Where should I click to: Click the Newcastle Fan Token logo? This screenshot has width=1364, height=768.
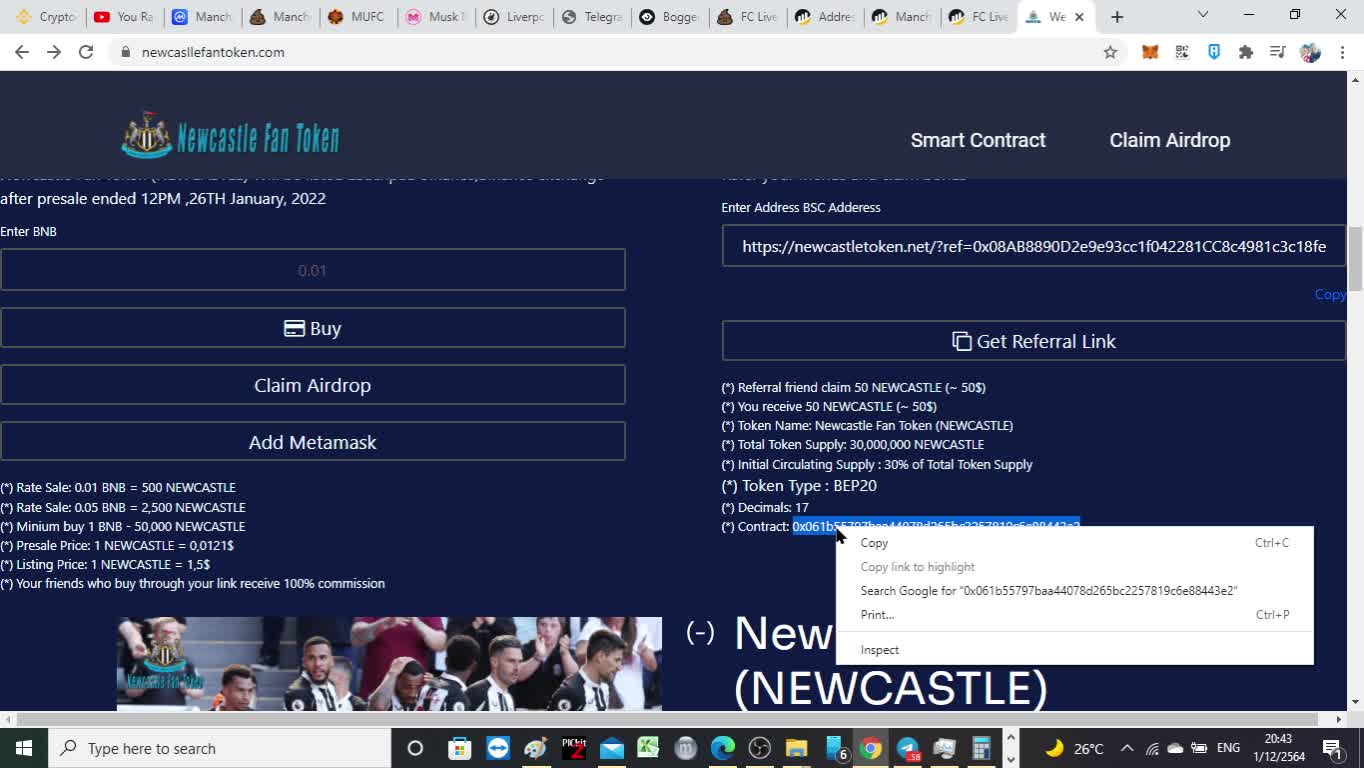[231, 137]
